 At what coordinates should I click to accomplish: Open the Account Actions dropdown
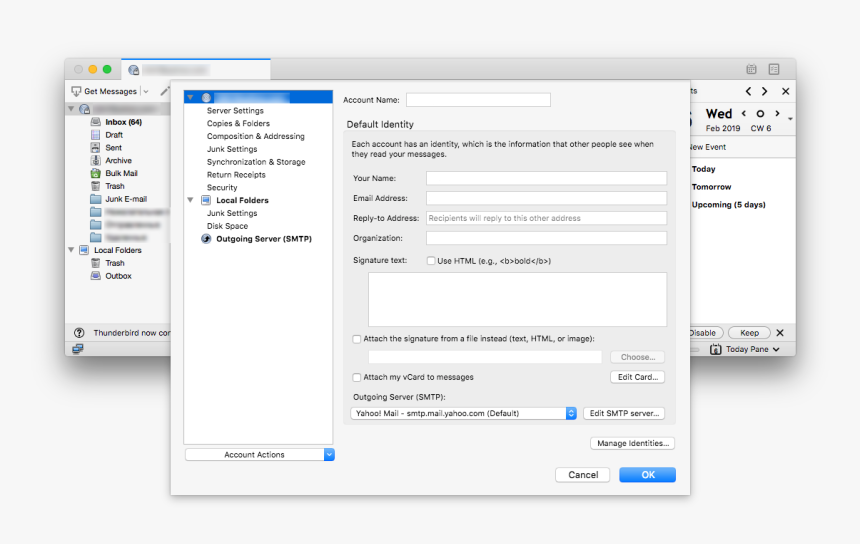pos(329,454)
